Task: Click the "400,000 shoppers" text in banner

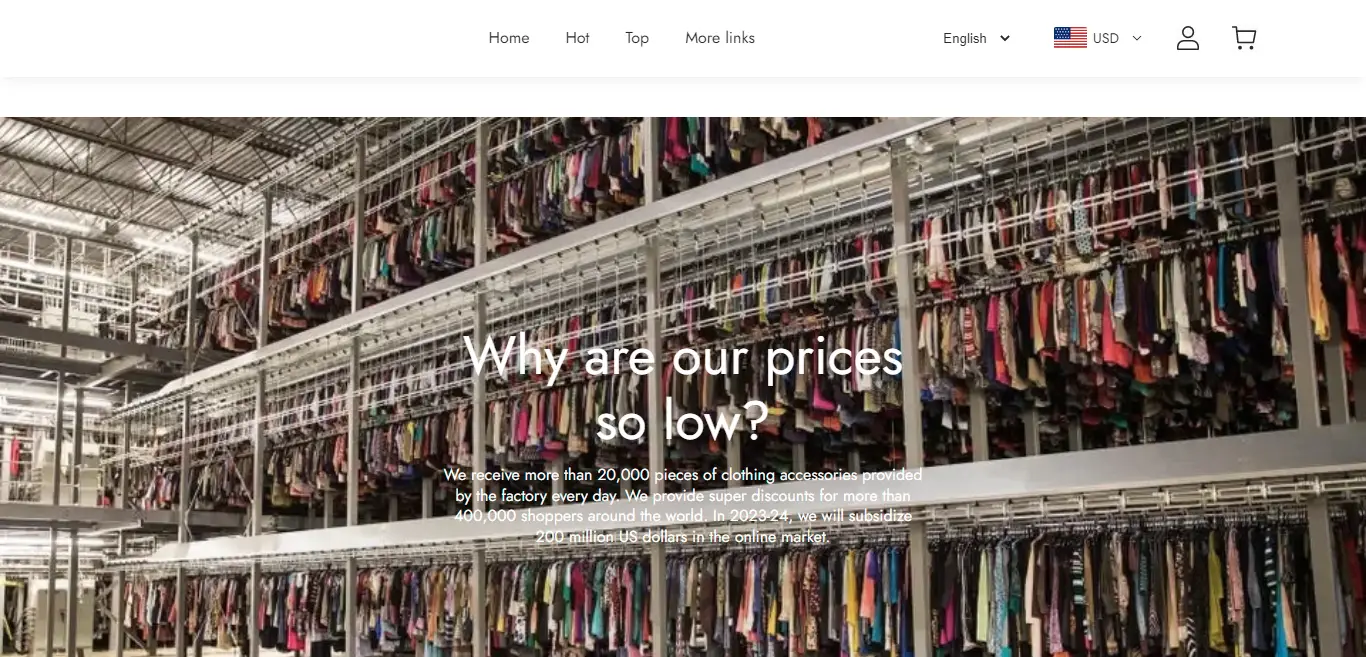Action: coord(516,516)
